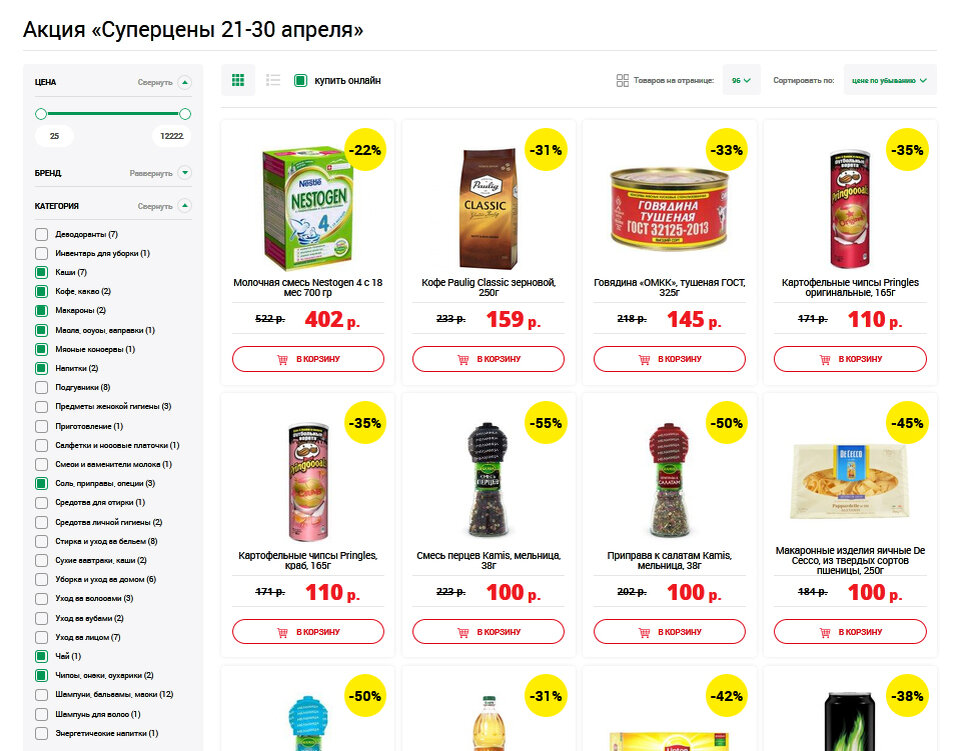The image size is (960, 751).
Task: Click the -45% discount badge on De Cecco pasta
Action: [907, 423]
